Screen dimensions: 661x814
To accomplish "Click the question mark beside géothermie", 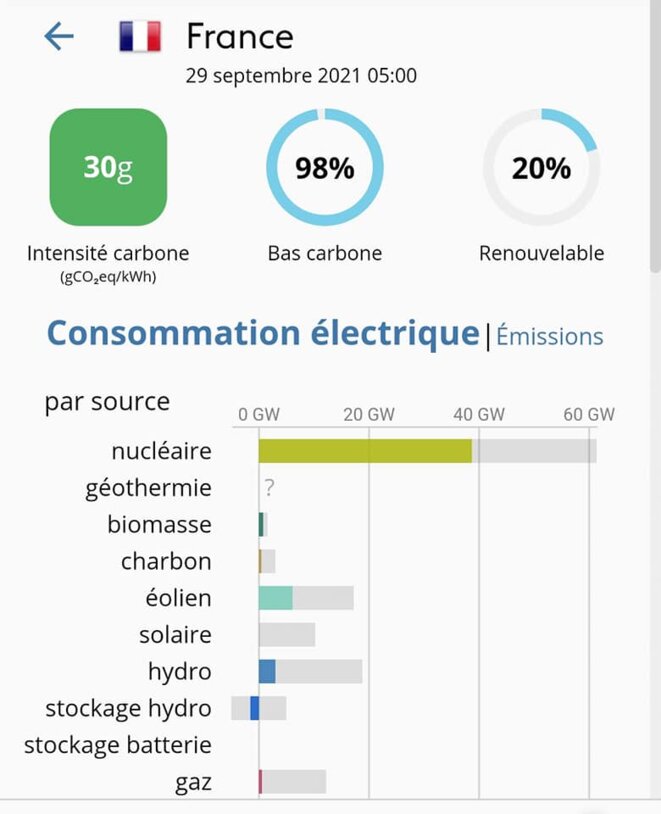I will (x=268, y=488).
